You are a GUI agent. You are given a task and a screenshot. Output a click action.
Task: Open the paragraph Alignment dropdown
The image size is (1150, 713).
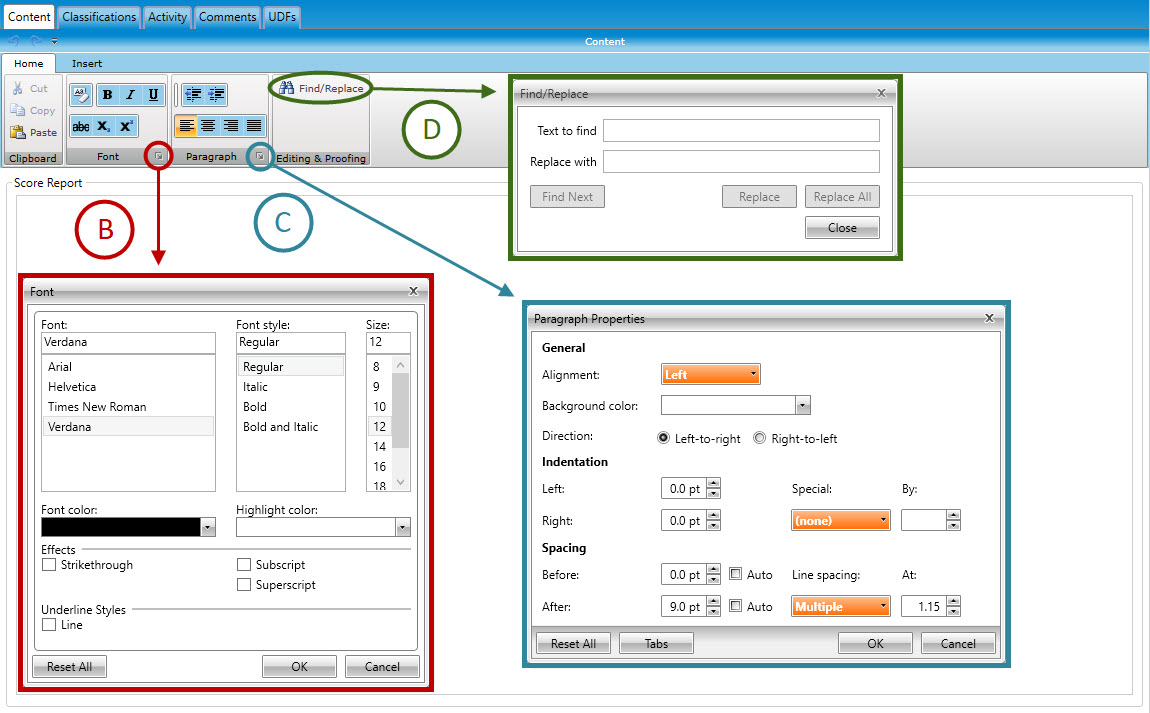pyautogui.click(x=711, y=375)
